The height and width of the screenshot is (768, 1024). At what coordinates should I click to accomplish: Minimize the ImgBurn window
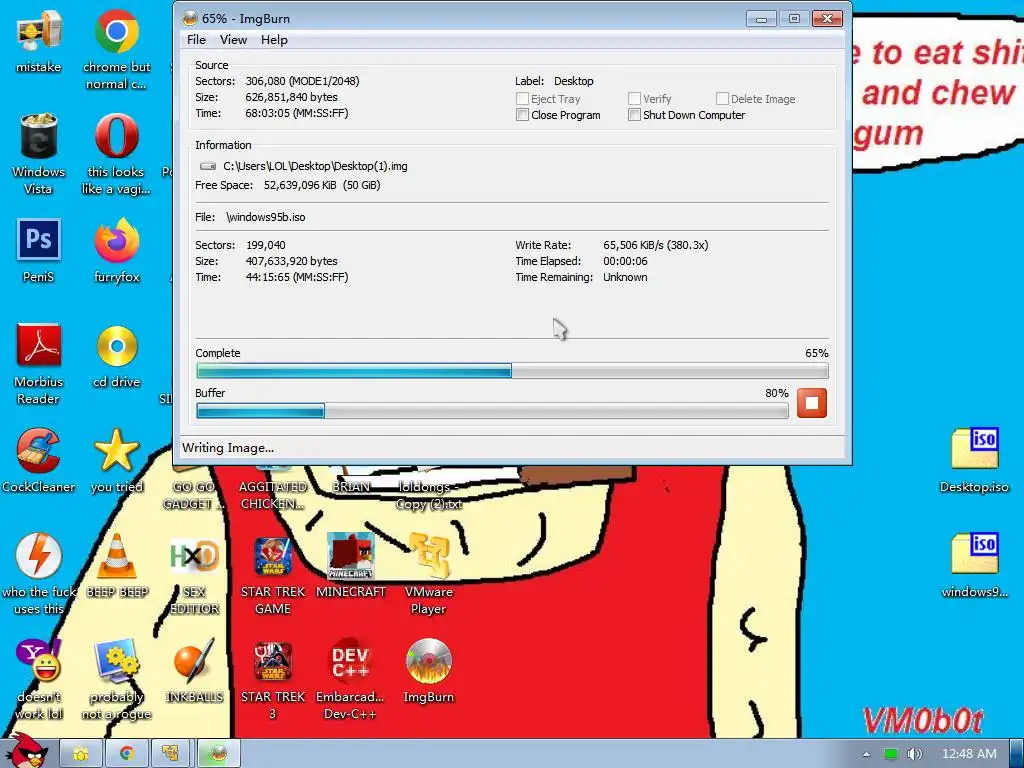pyautogui.click(x=761, y=19)
